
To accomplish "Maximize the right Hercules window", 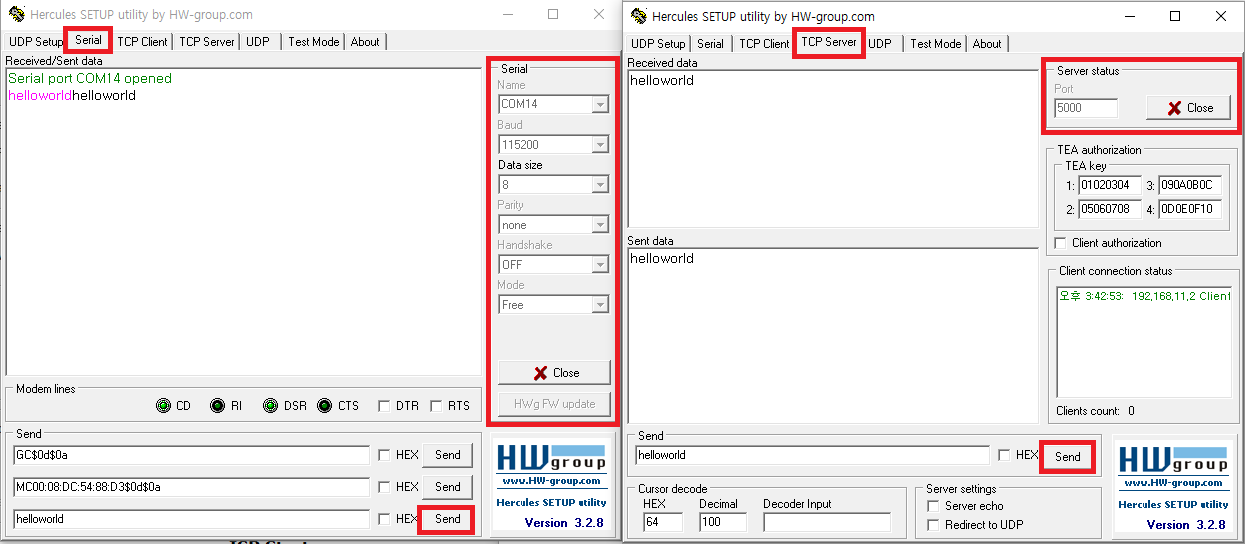I will [x=1175, y=16].
